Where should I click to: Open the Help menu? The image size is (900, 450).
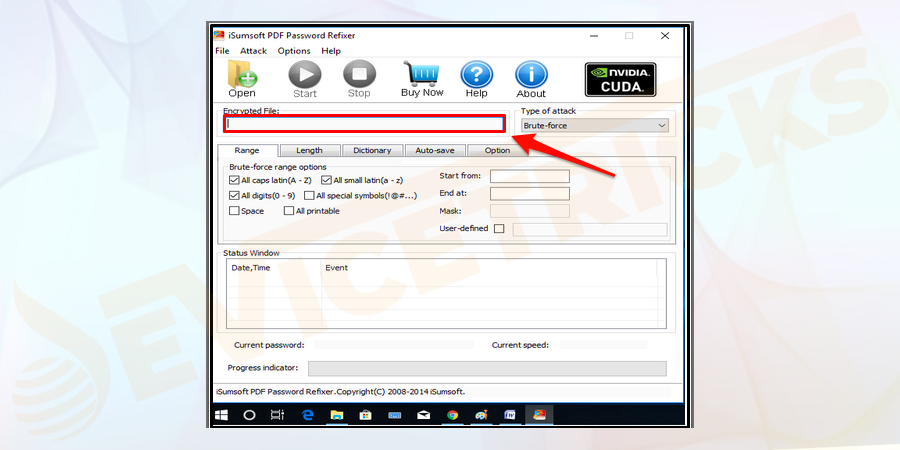[x=331, y=51]
